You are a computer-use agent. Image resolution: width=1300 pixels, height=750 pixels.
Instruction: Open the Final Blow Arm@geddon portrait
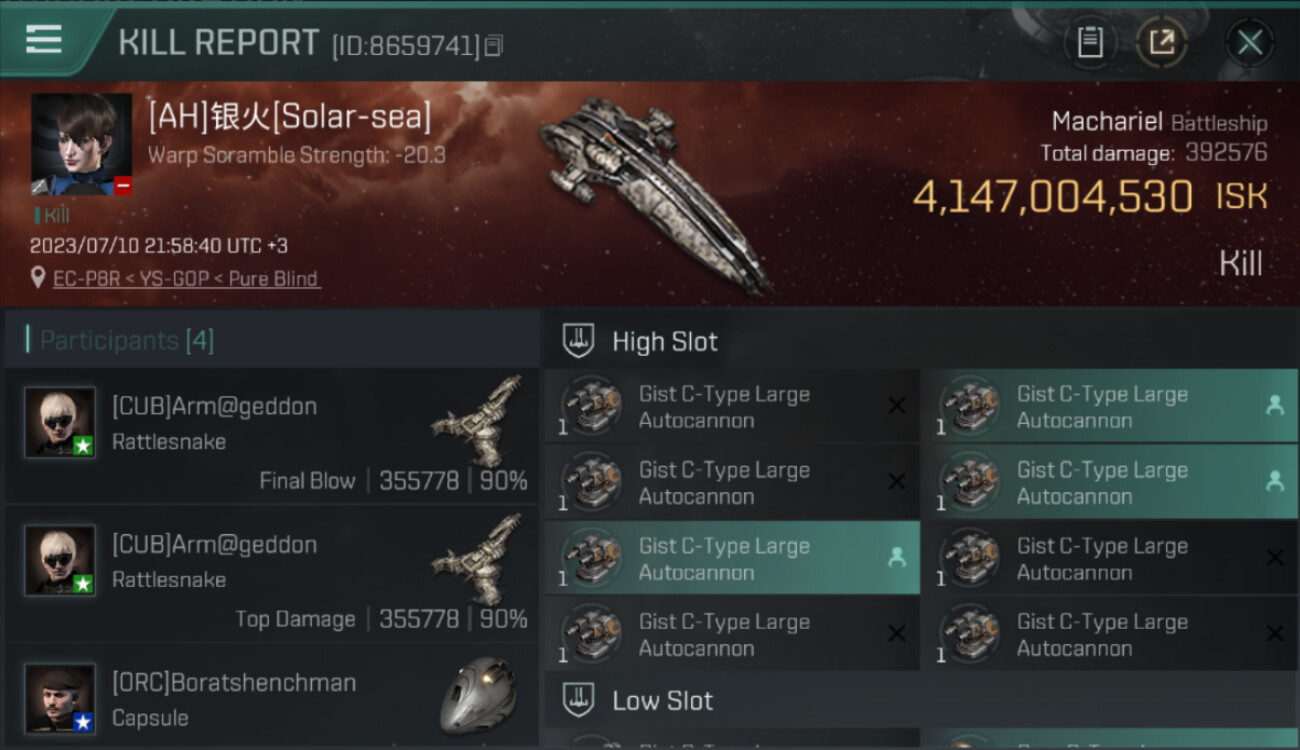click(60, 422)
